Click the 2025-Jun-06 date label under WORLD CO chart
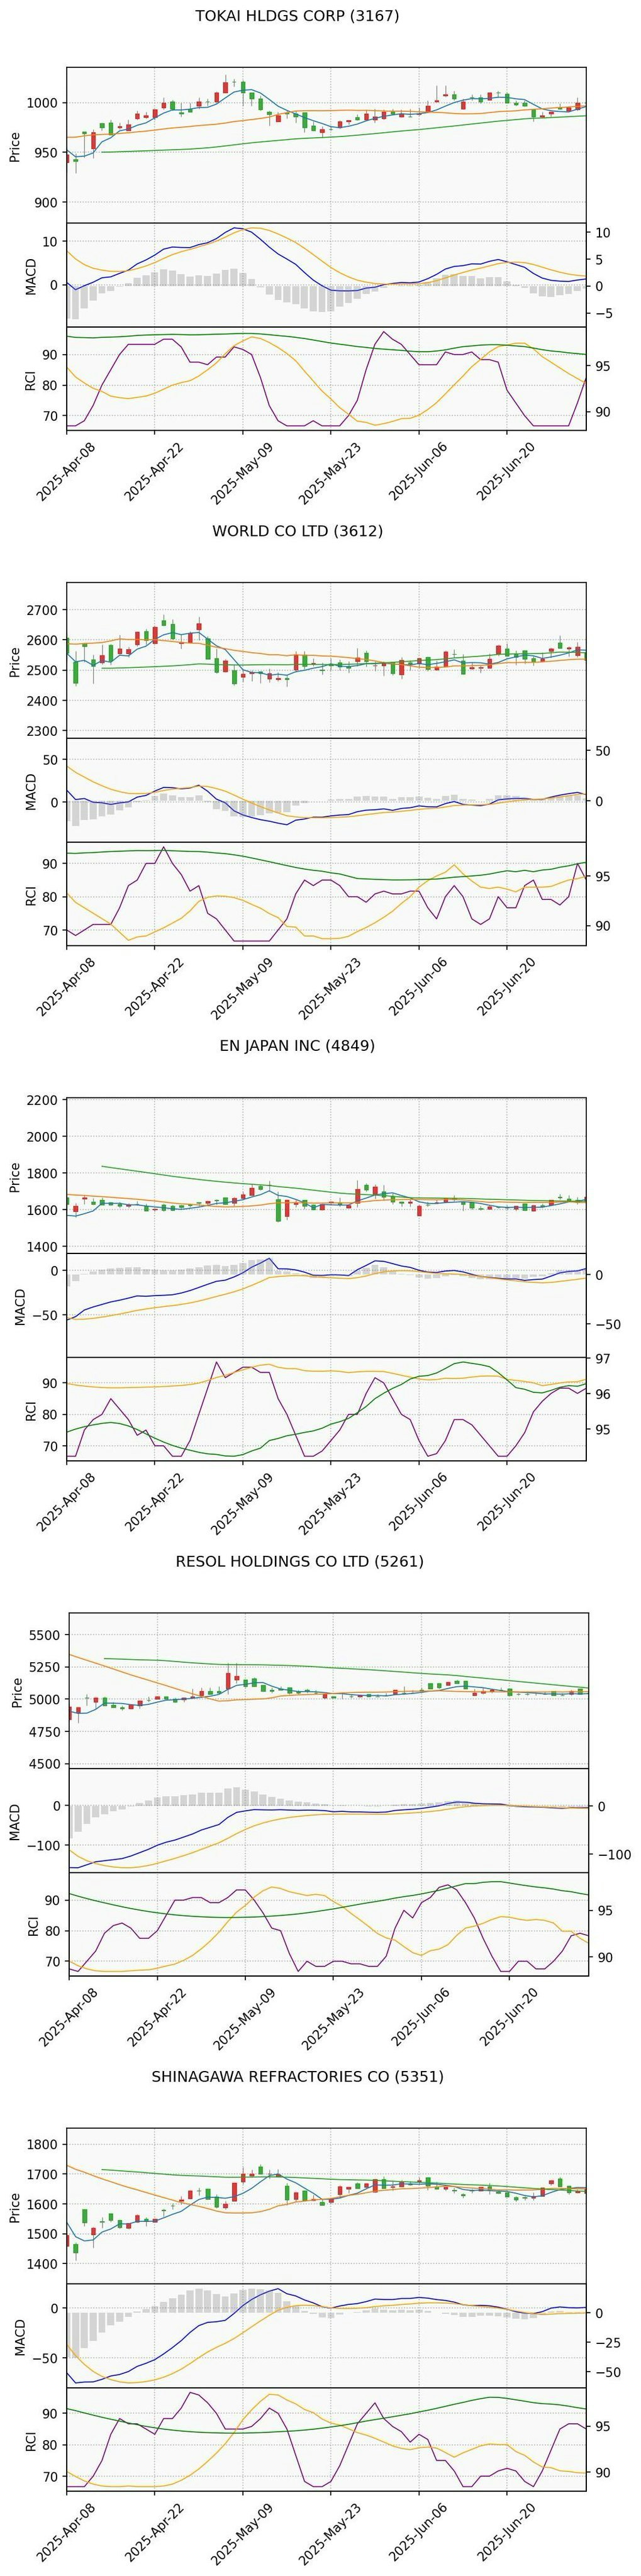Screen dimensions: 641x2576 419,985
